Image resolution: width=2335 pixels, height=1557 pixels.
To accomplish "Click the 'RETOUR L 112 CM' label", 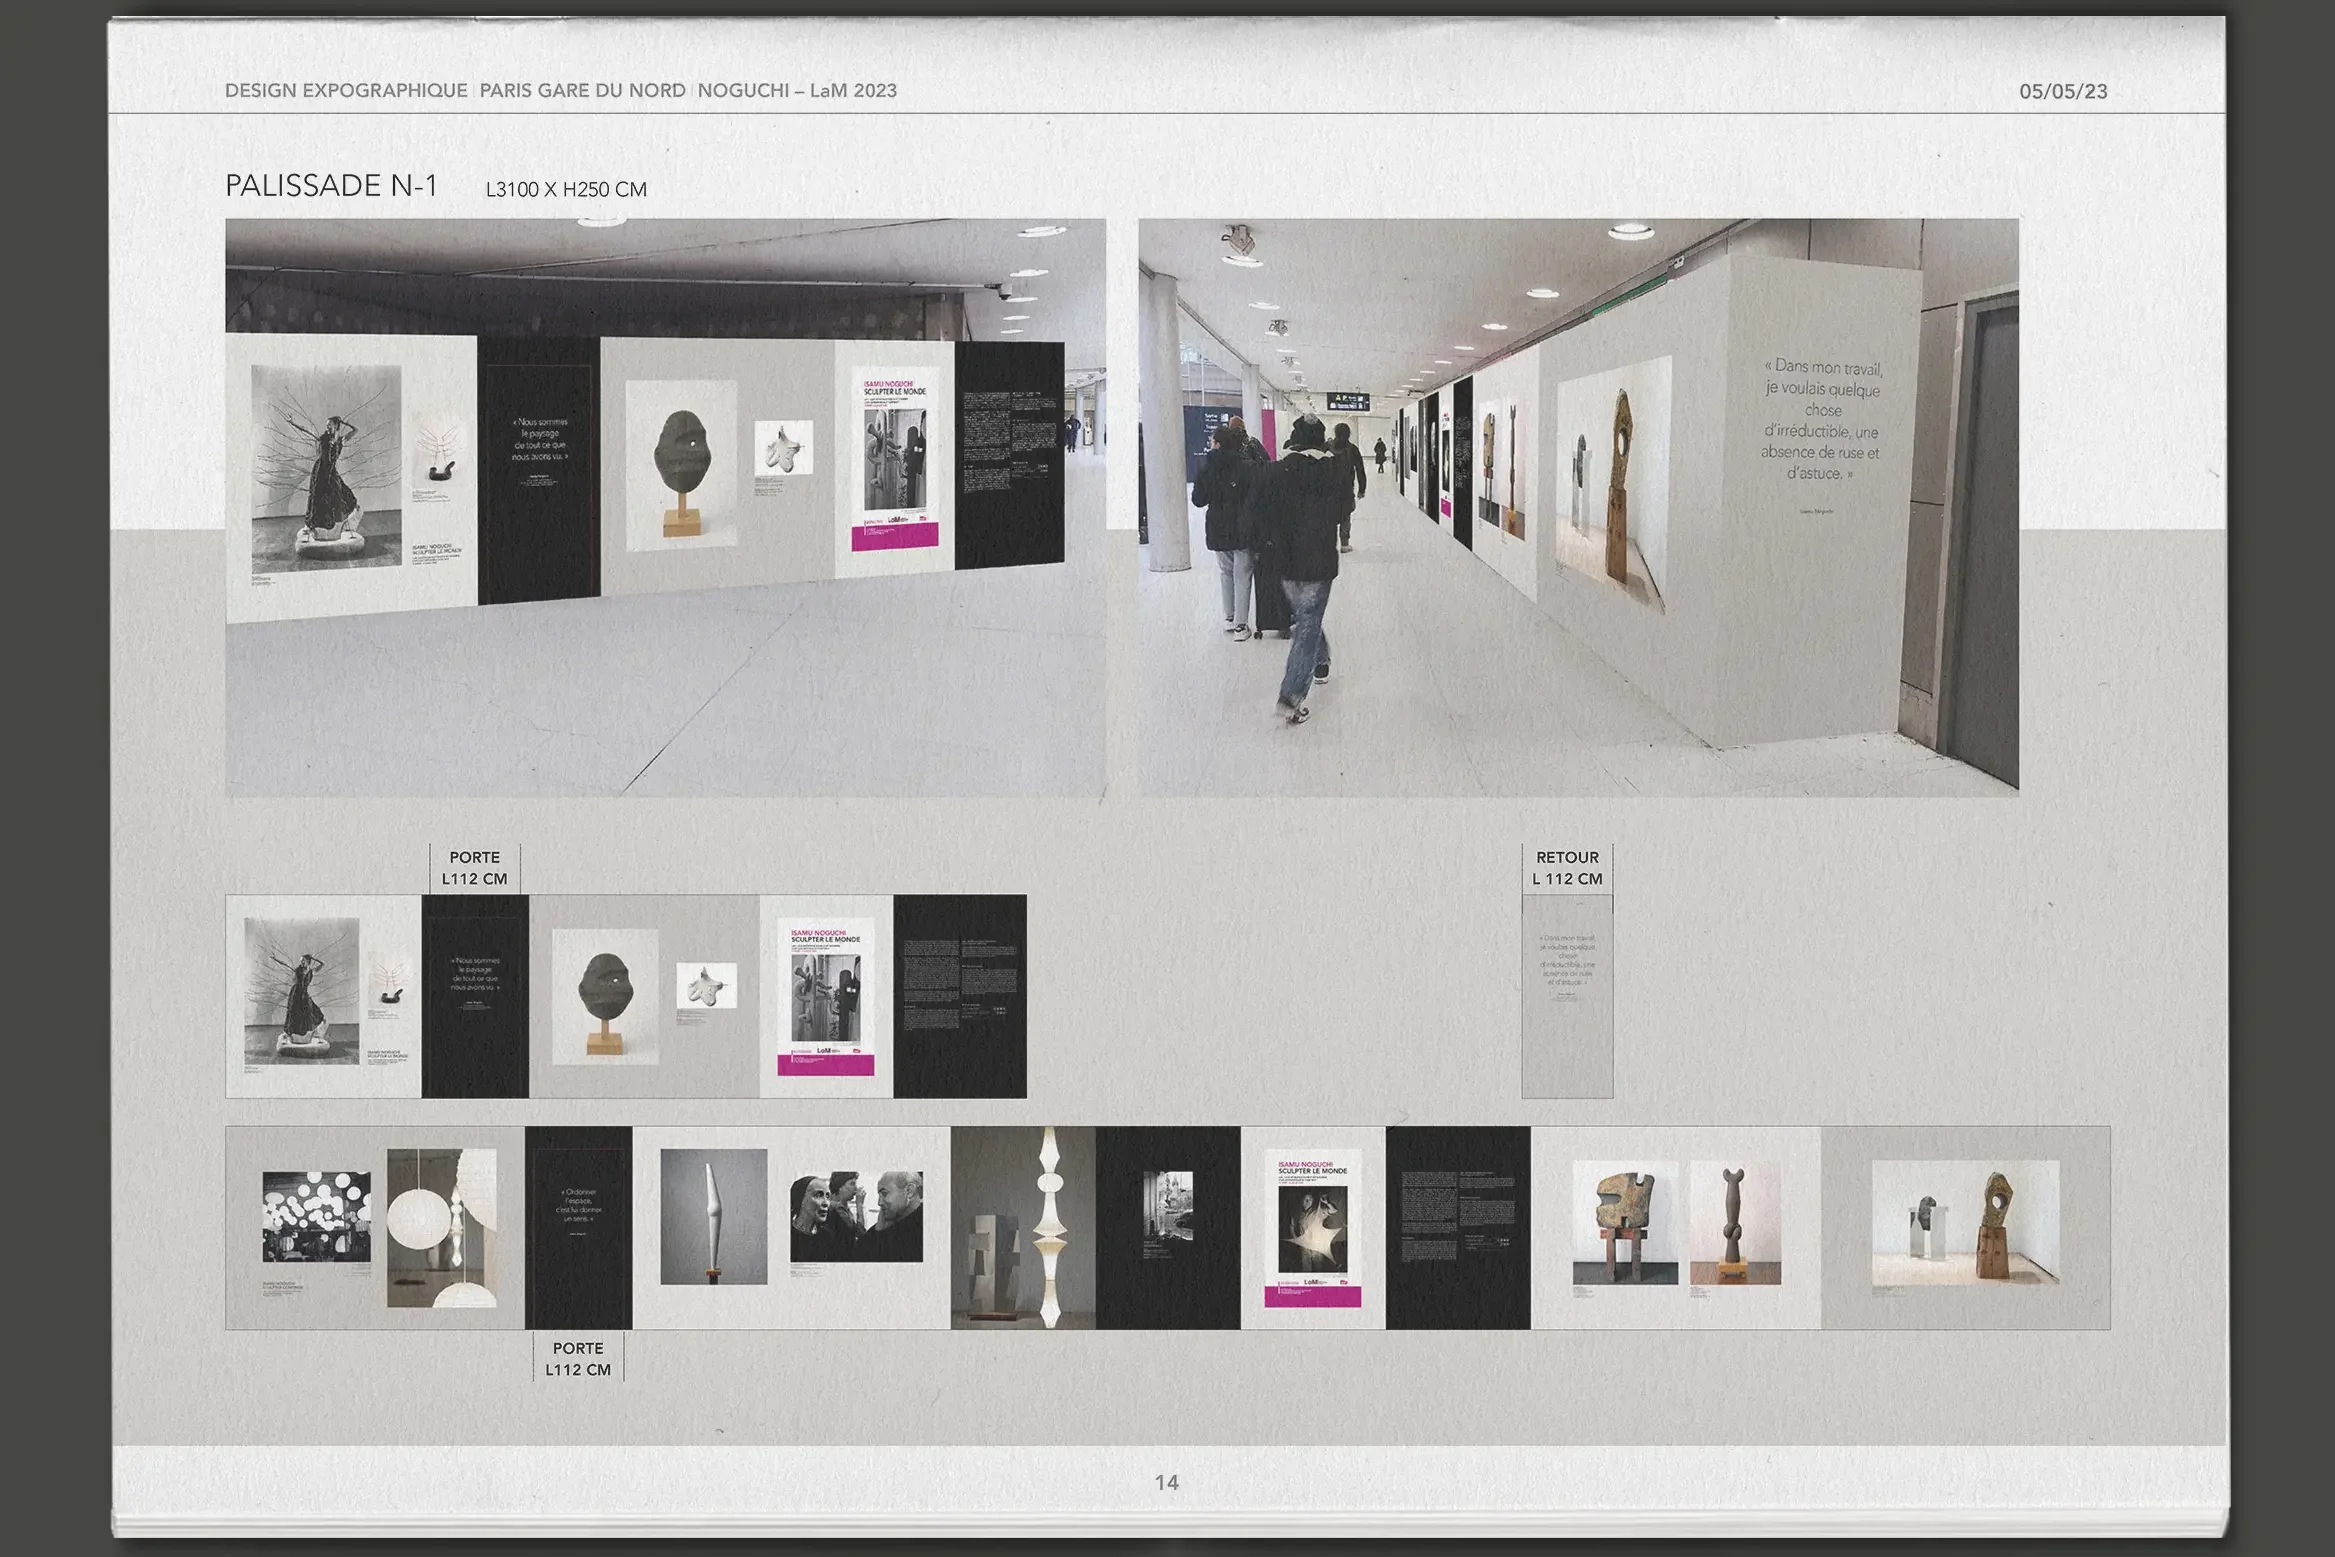I will point(1567,868).
